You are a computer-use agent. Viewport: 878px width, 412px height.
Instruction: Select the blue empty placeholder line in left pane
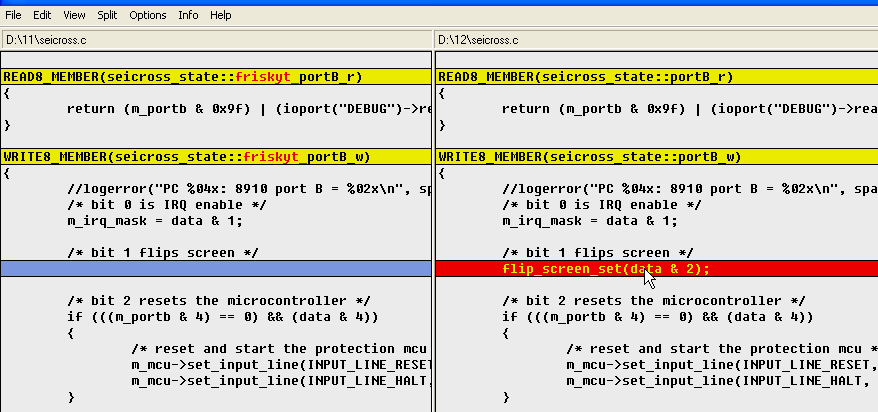pyautogui.click(x=215, y=268)
